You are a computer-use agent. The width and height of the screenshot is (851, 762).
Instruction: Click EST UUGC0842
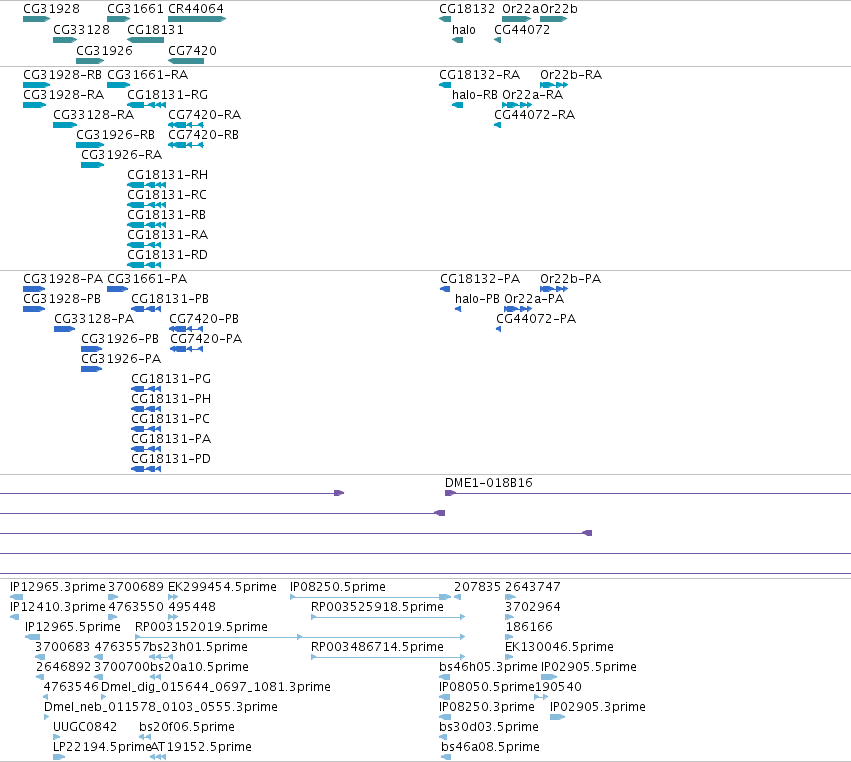[85, 727]
